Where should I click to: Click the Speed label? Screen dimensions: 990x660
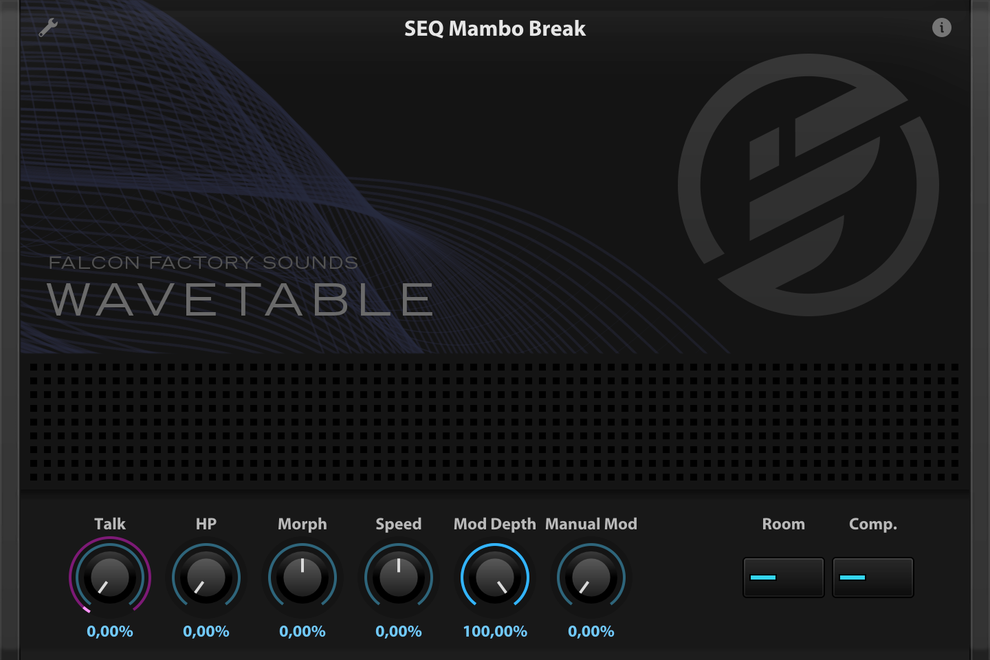(398, 524)
